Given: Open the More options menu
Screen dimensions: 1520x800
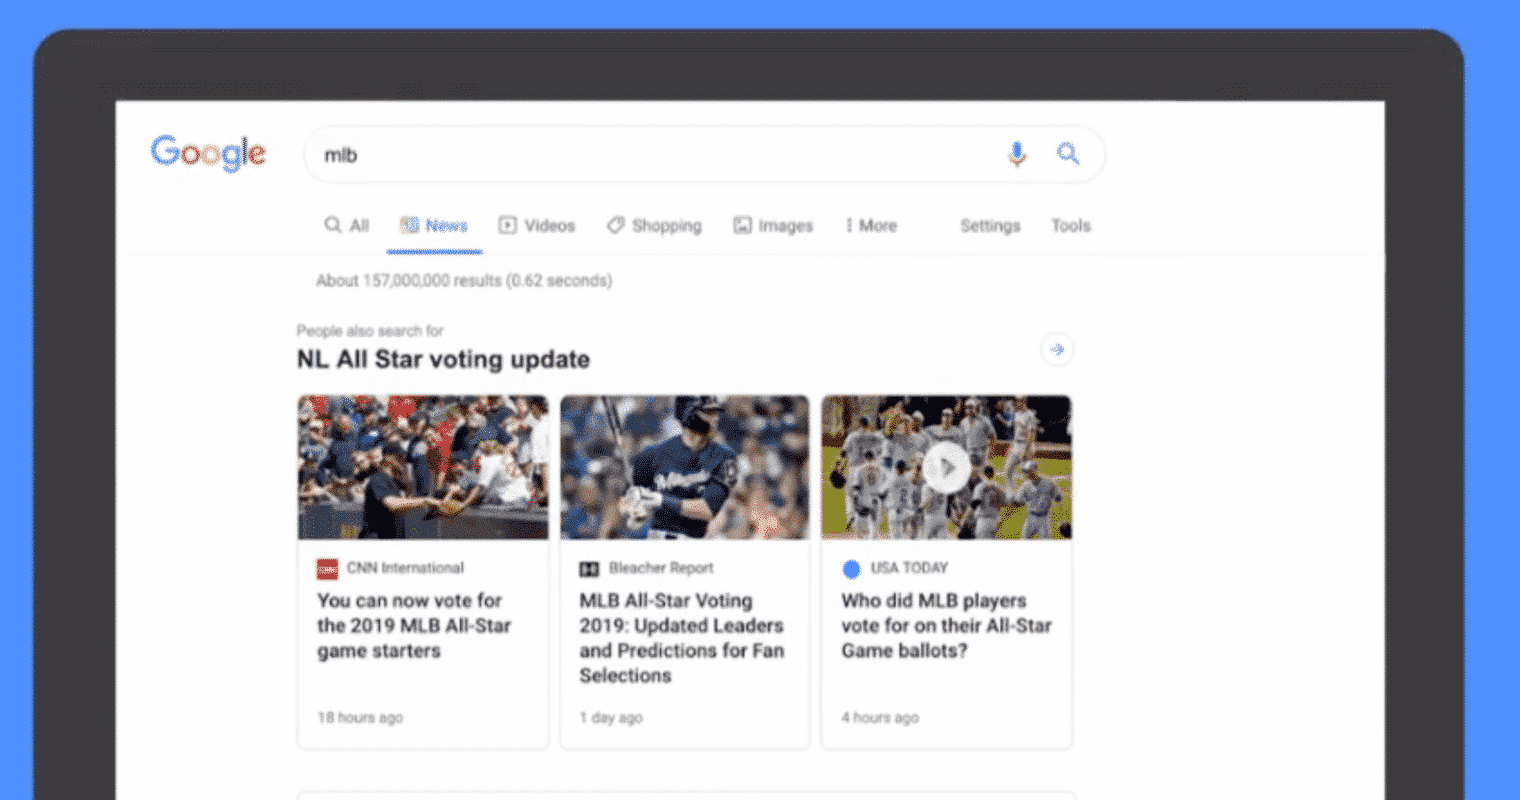Looking at the screenshot, I should point(870,226).
